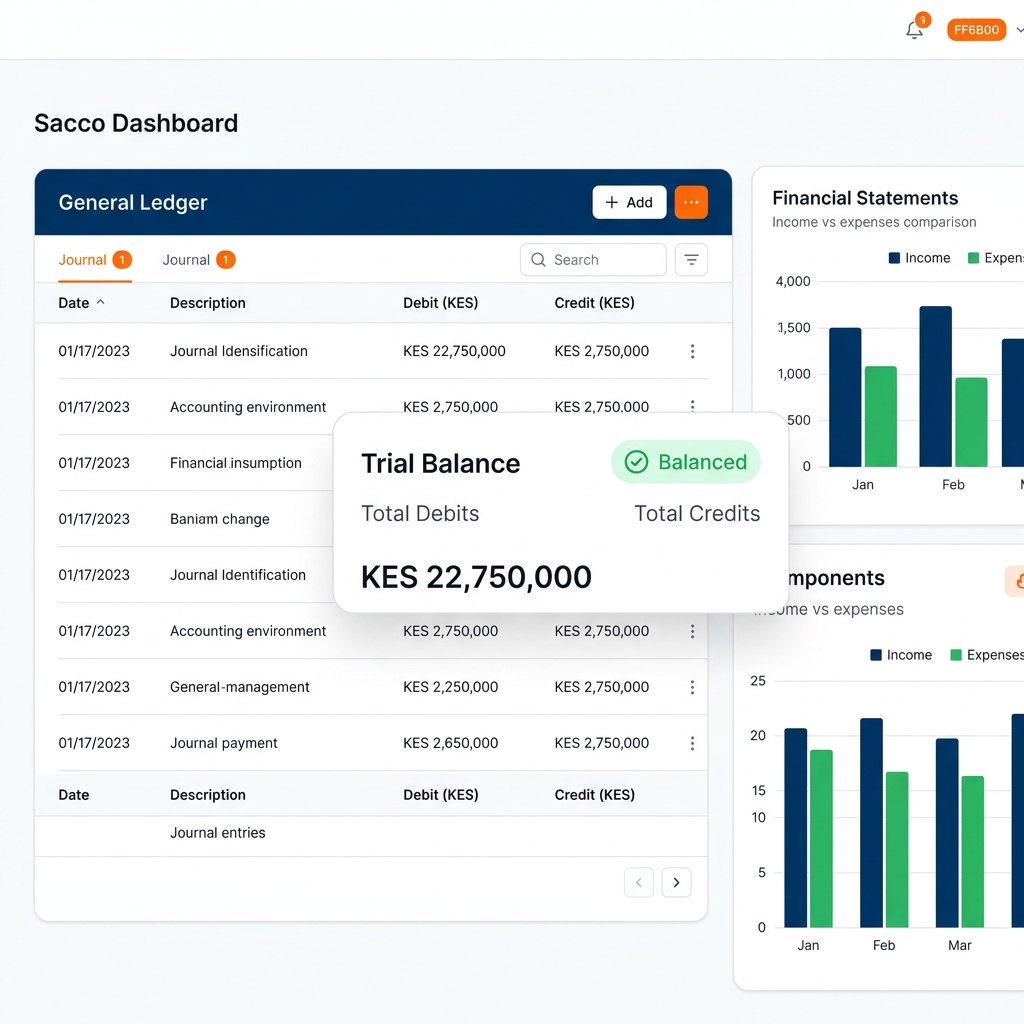Click Journal Idensification description cell

tap(238, 351)
